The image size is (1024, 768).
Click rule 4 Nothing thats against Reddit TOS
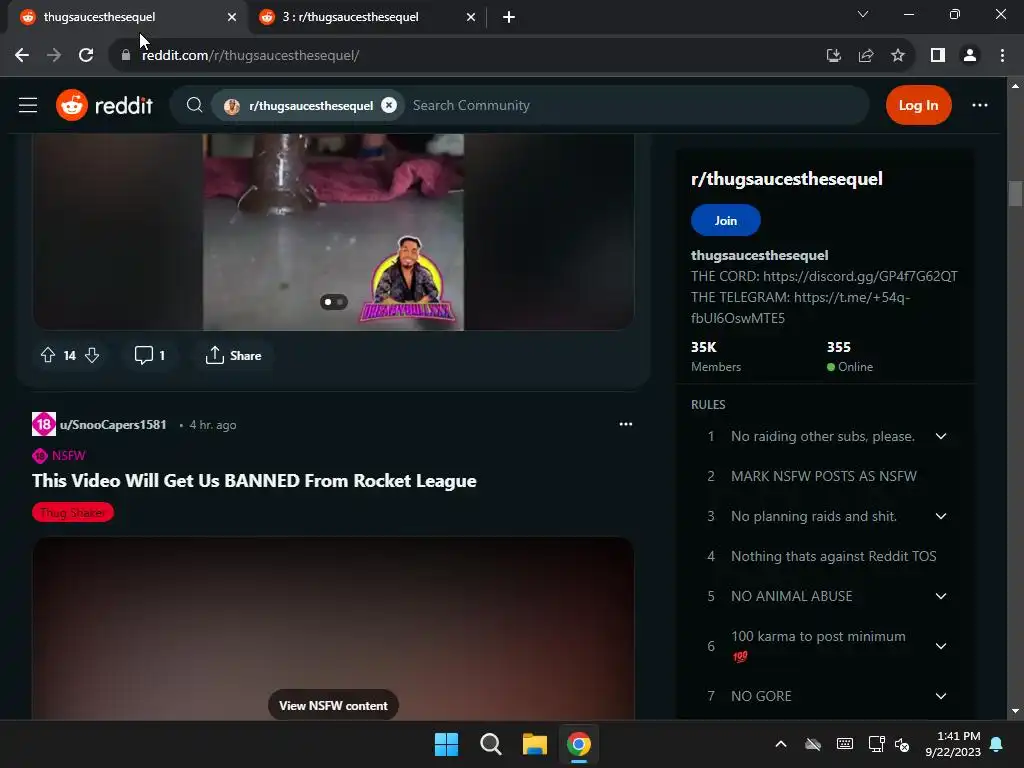[x=833, y=556]
